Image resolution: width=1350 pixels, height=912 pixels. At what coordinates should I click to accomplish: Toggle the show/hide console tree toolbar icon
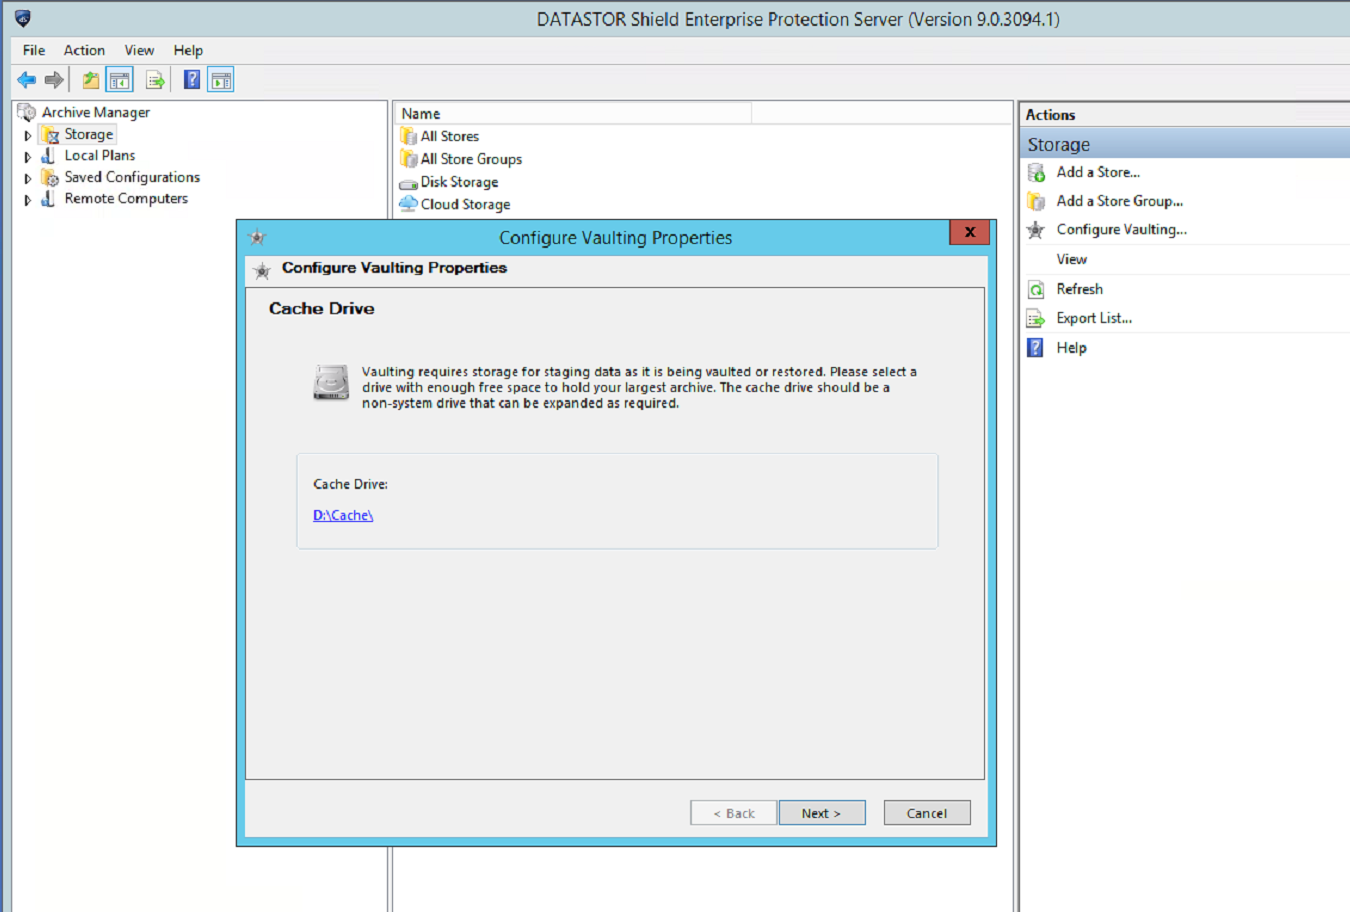click(120, 80)
